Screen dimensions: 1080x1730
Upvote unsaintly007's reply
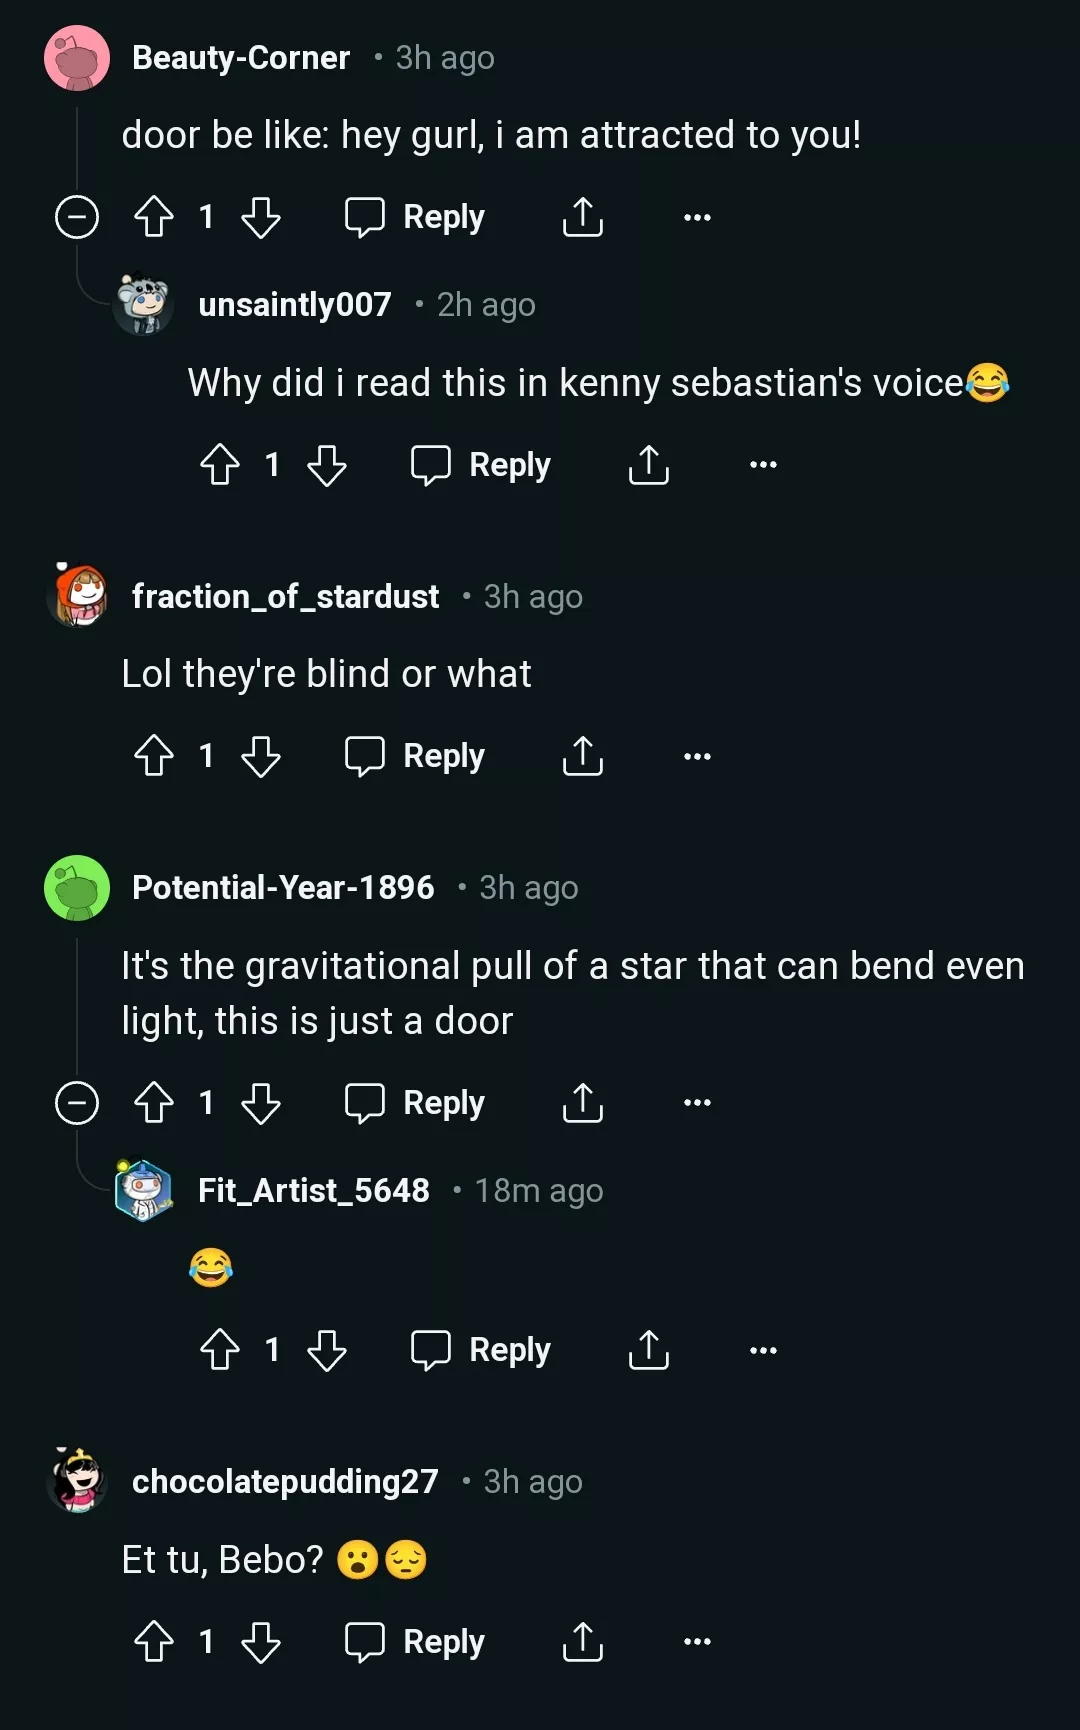coord(220,465)
